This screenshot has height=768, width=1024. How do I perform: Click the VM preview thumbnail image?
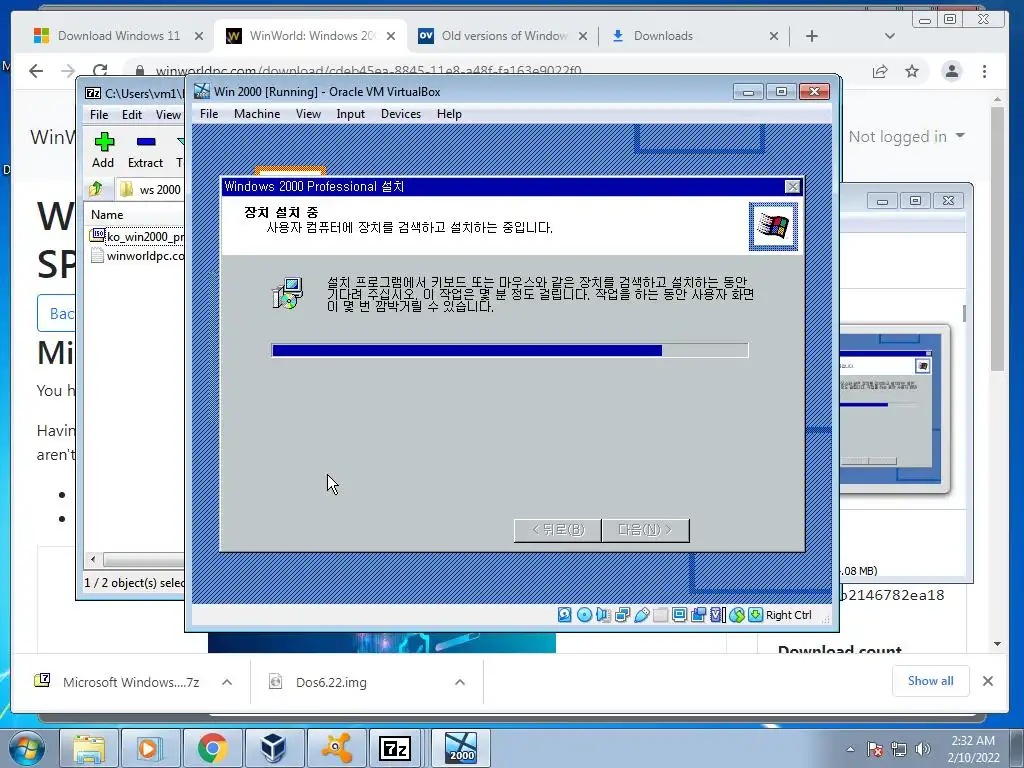(x=893, y=408)
